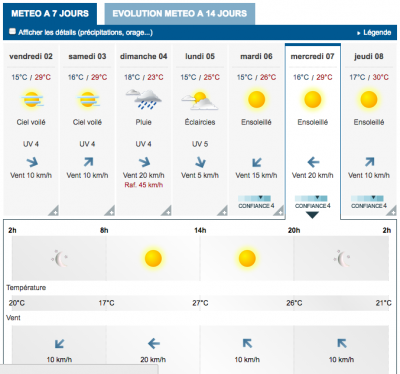Expand the corner triangle of jeudi 08
The height and width of the screenshot is (374, 400).
(x=392, y=211)
